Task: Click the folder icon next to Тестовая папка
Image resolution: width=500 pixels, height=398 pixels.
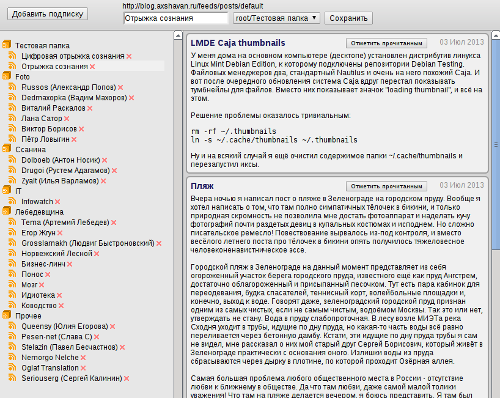Action: [x=6, y=45]
